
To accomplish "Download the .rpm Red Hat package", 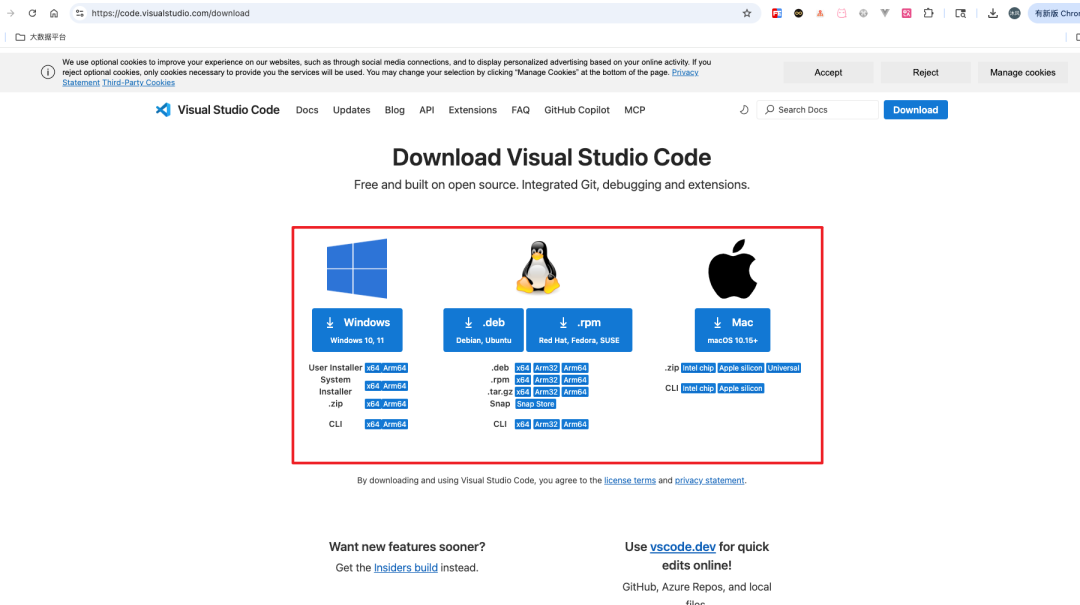I will coord(579,330).
